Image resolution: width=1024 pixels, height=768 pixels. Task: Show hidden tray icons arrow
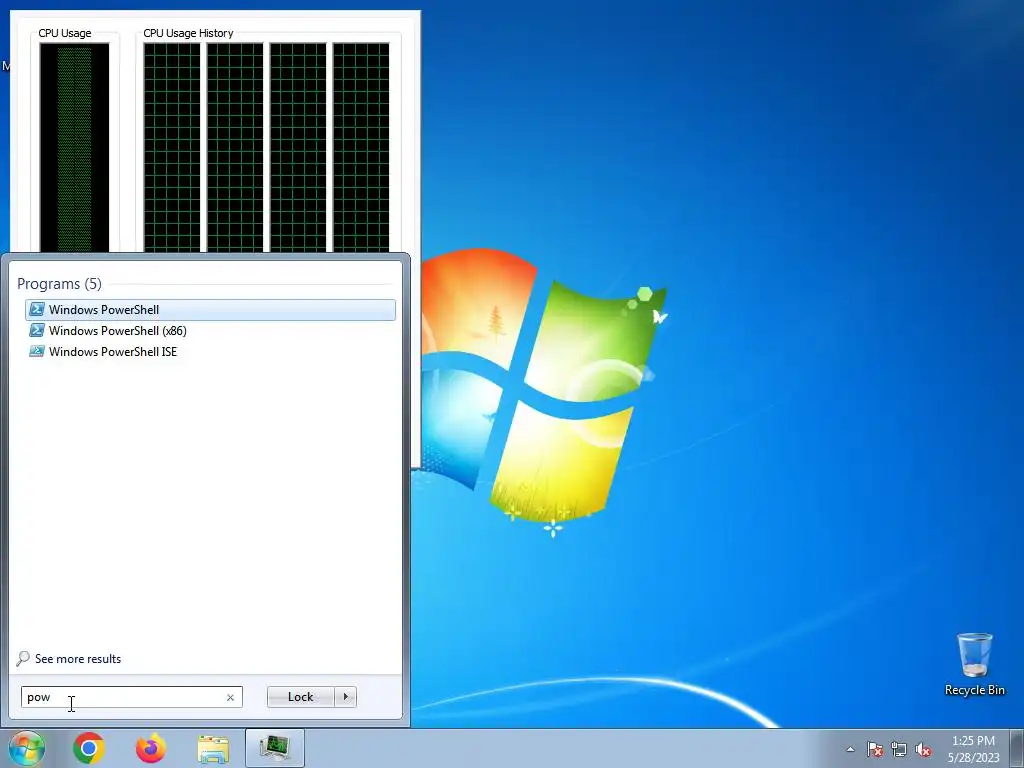(850, 749)
